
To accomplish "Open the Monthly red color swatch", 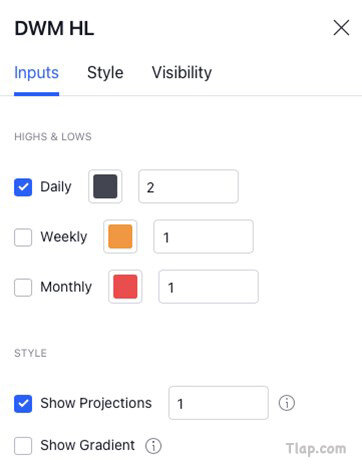I will point(125,286).
